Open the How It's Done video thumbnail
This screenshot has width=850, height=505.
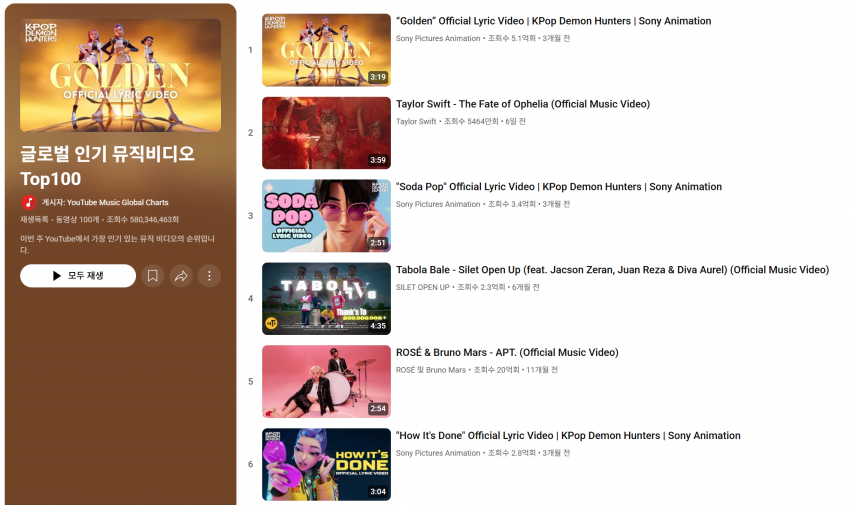pos(326,464)
